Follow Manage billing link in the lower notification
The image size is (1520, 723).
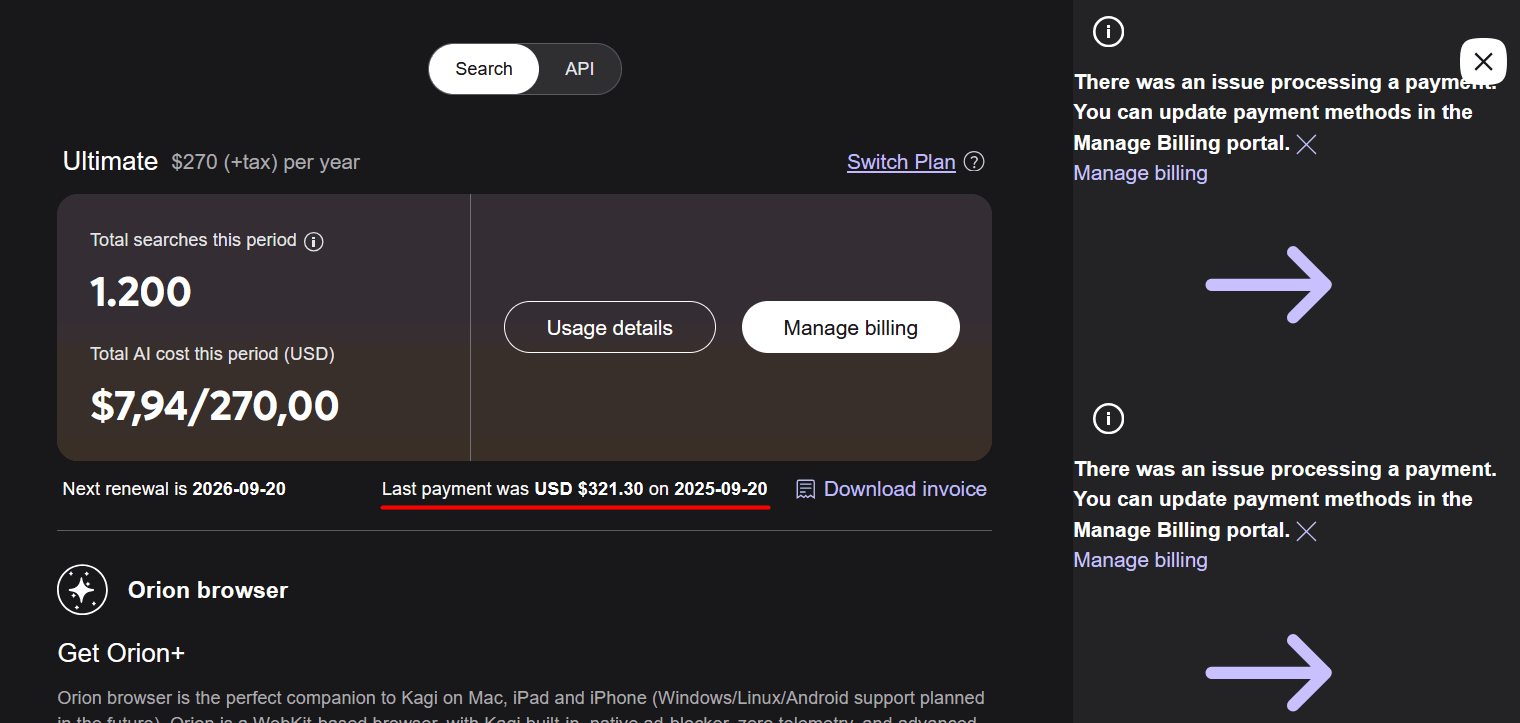click(1140, 561)
